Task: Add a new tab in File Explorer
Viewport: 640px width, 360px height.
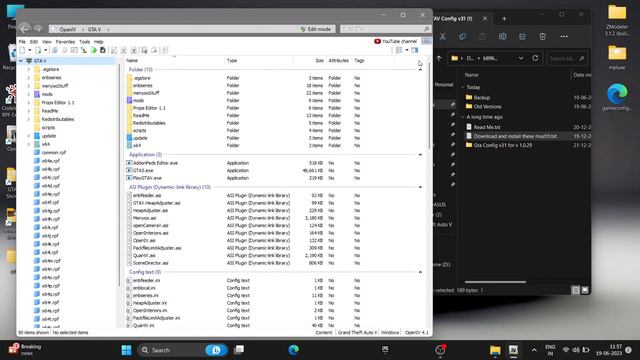Action: pos(504,18)
